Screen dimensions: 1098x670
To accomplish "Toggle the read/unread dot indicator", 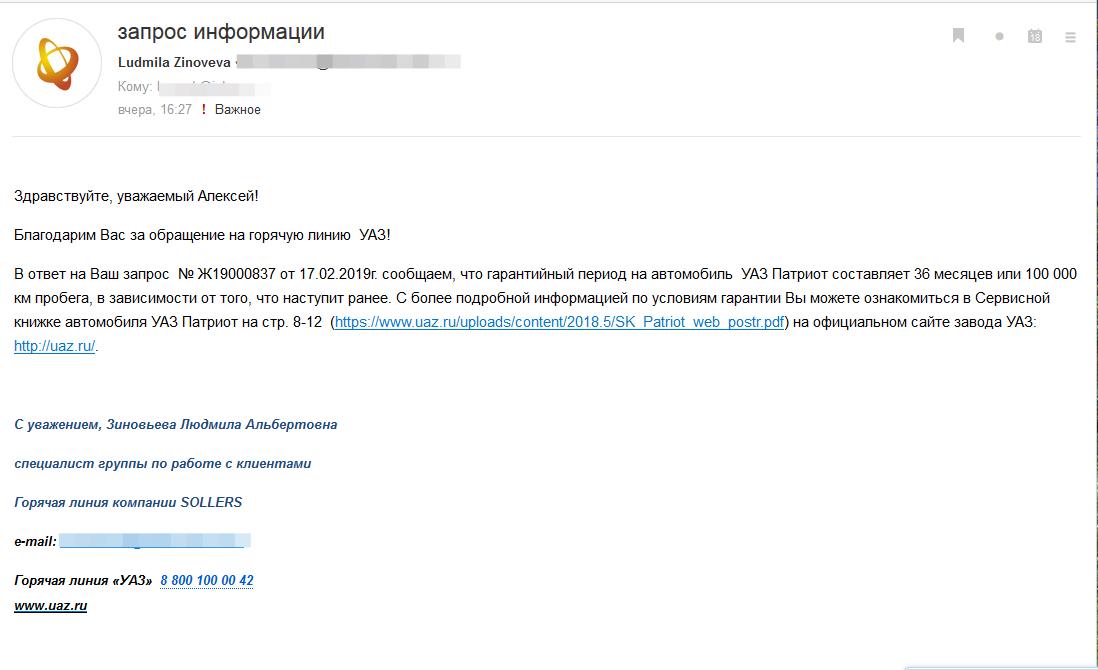I will pos(999,36).
